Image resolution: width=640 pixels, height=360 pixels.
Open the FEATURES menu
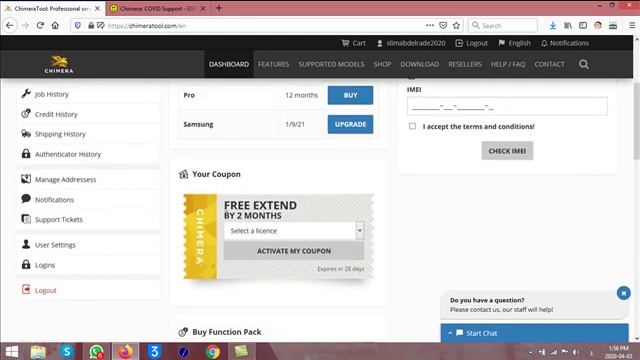273,64
